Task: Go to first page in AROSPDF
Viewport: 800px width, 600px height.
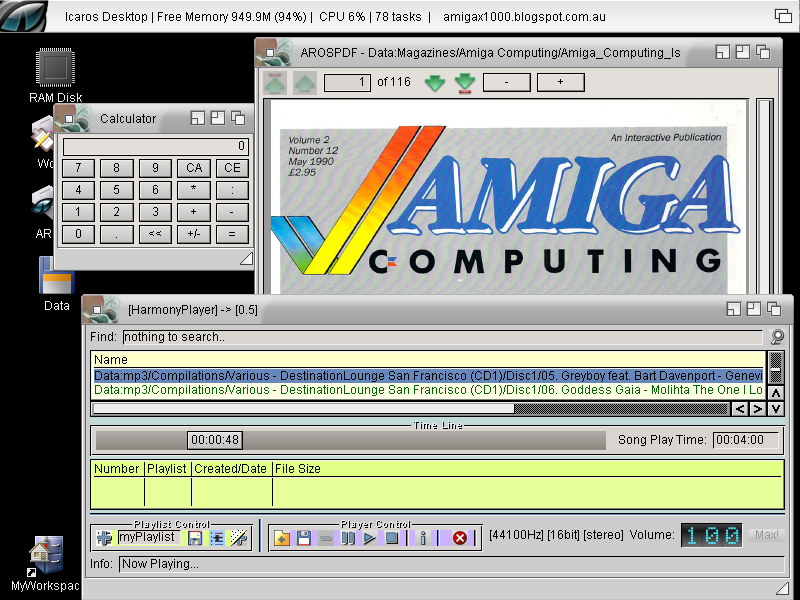Action: coord(274,82)
